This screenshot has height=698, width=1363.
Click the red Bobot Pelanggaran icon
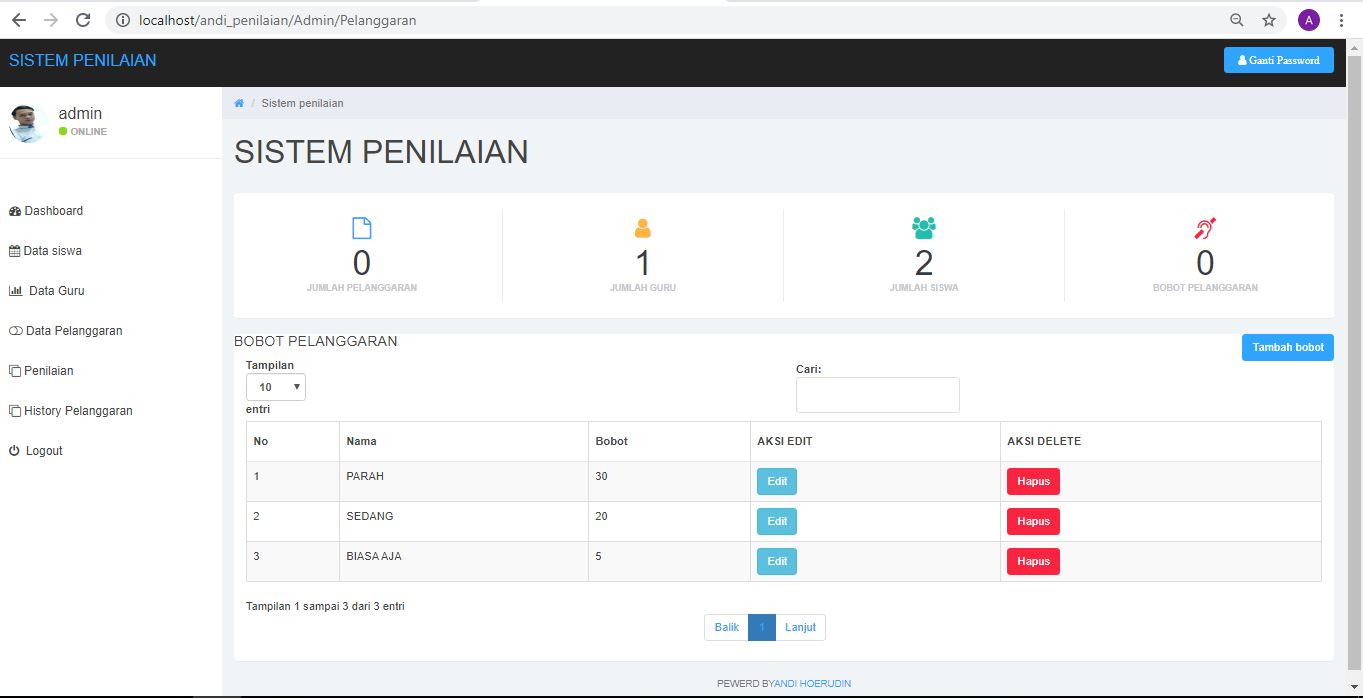[1205, 228]
